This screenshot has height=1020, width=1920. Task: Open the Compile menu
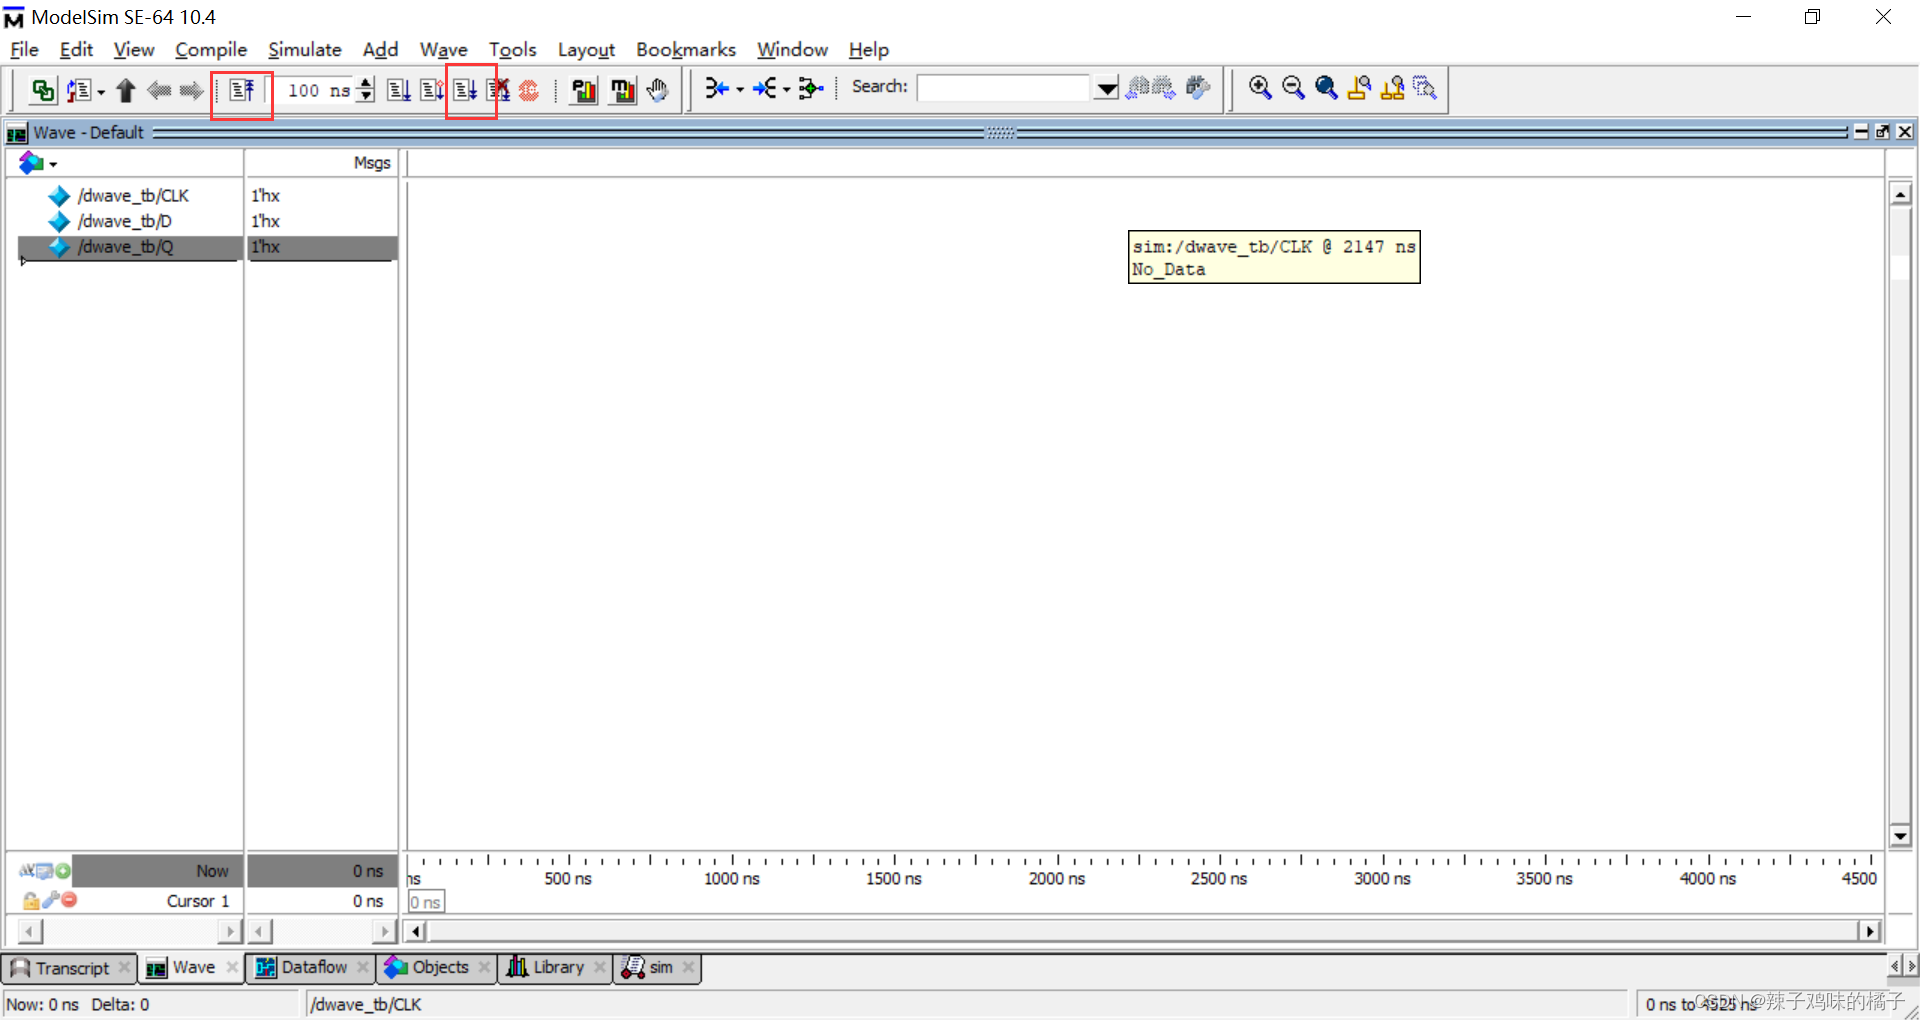tap(210, 49)
